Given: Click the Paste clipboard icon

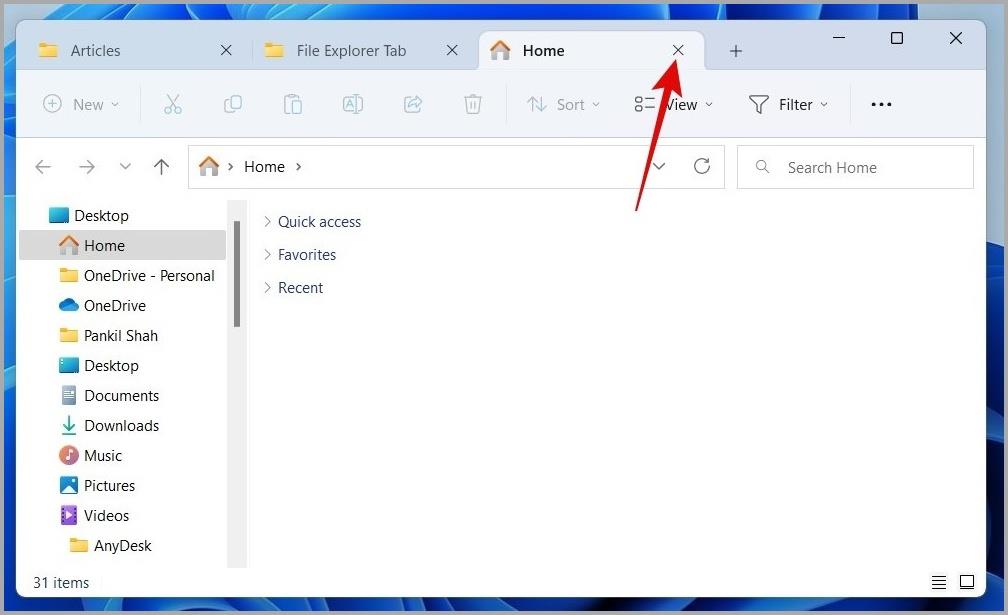Looking at the screenshot, I should pos(292,104).
